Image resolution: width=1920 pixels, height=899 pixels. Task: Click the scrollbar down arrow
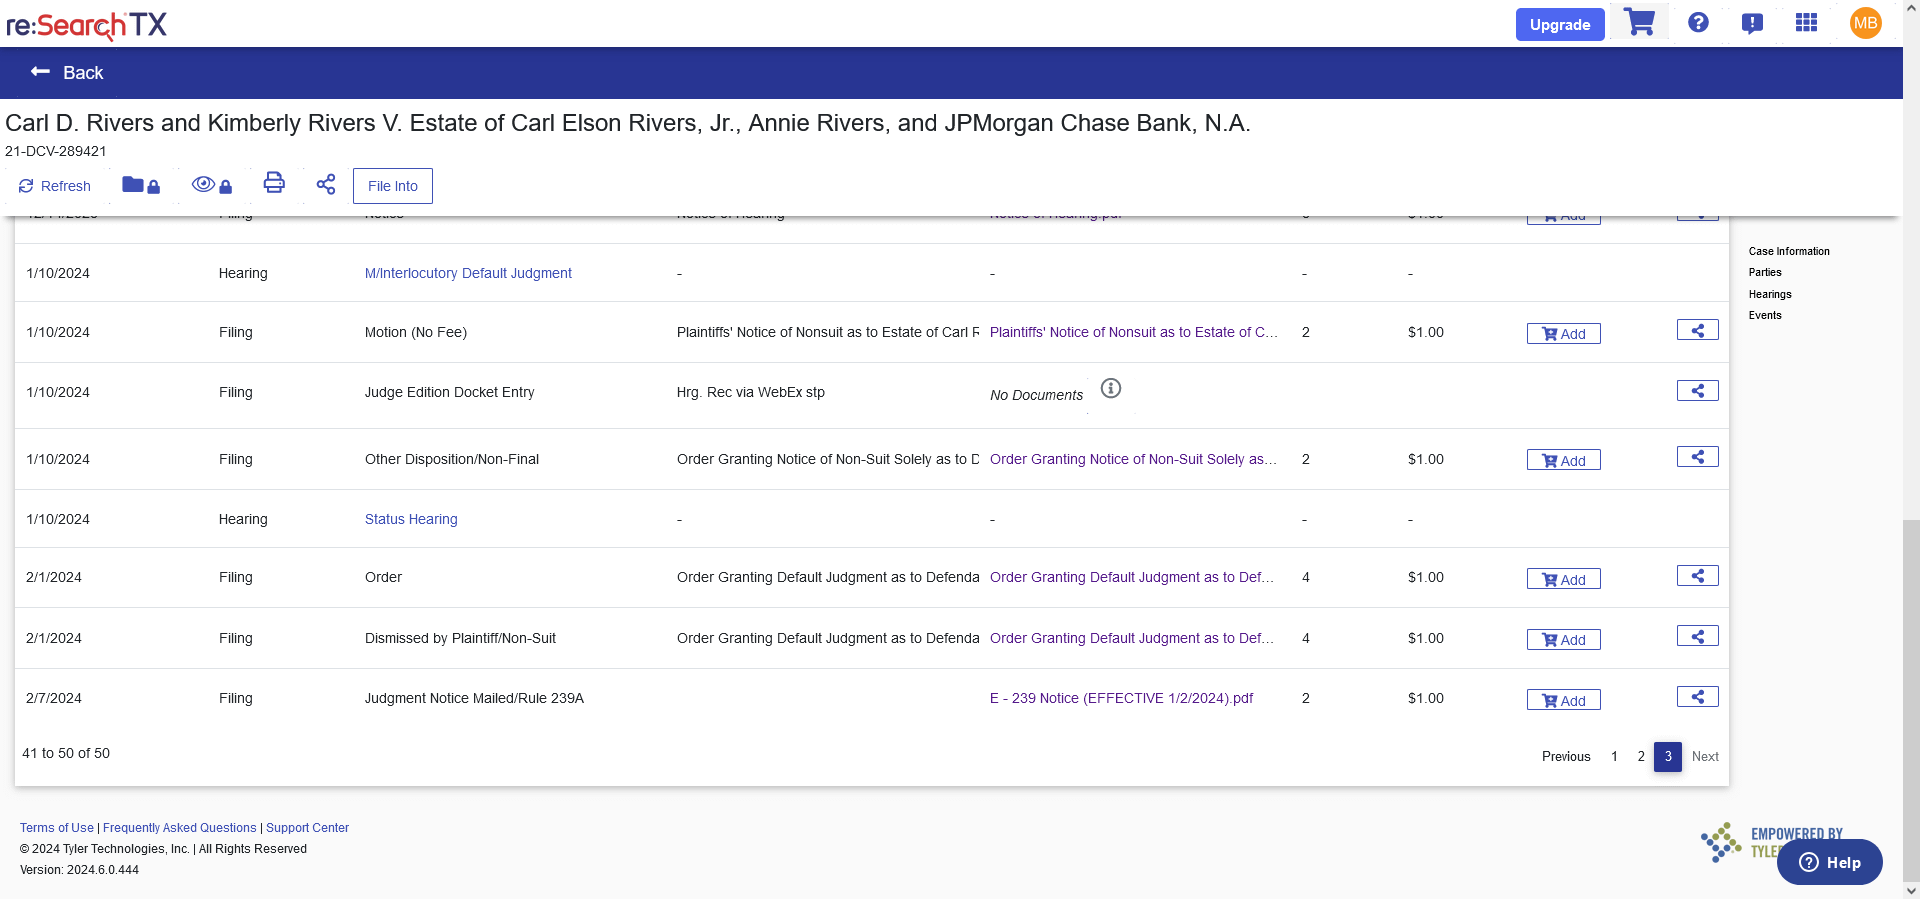1911,890
